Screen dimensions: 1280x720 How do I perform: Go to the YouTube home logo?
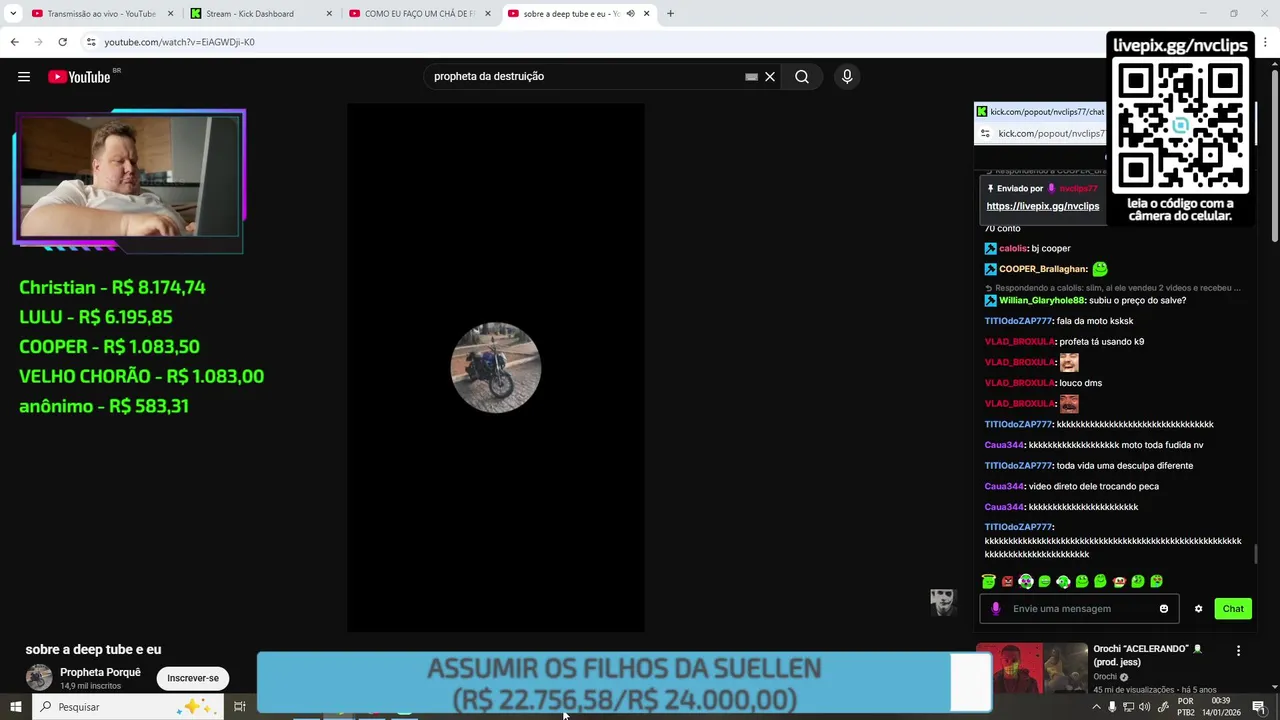(x=79, y=77)
